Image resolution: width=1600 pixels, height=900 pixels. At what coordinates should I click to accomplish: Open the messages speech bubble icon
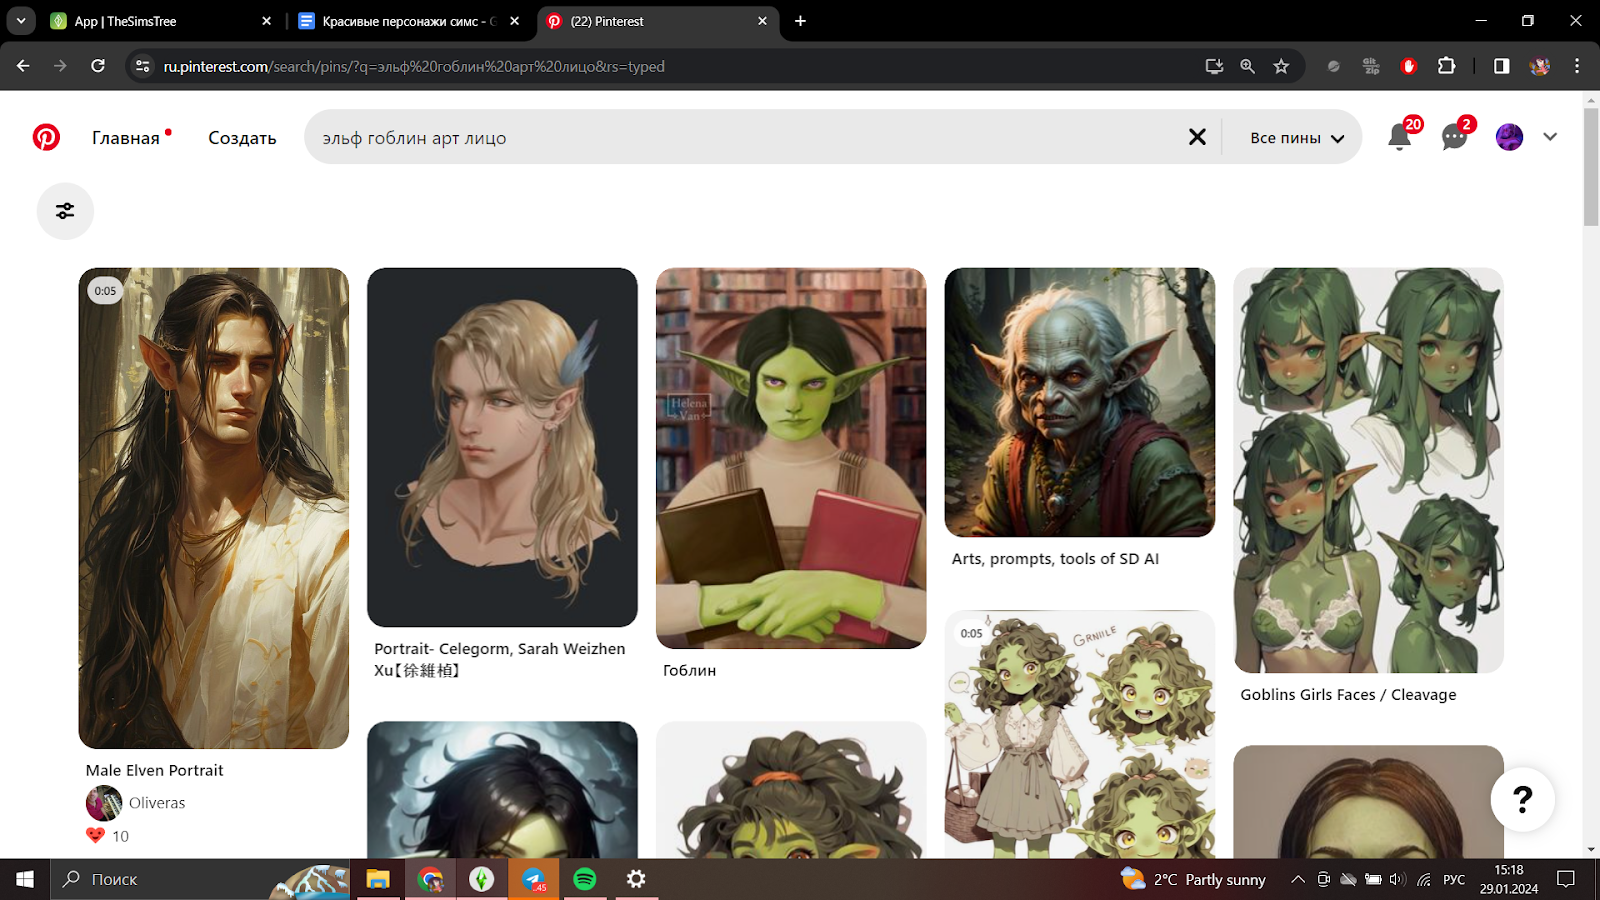(1454, 137)
